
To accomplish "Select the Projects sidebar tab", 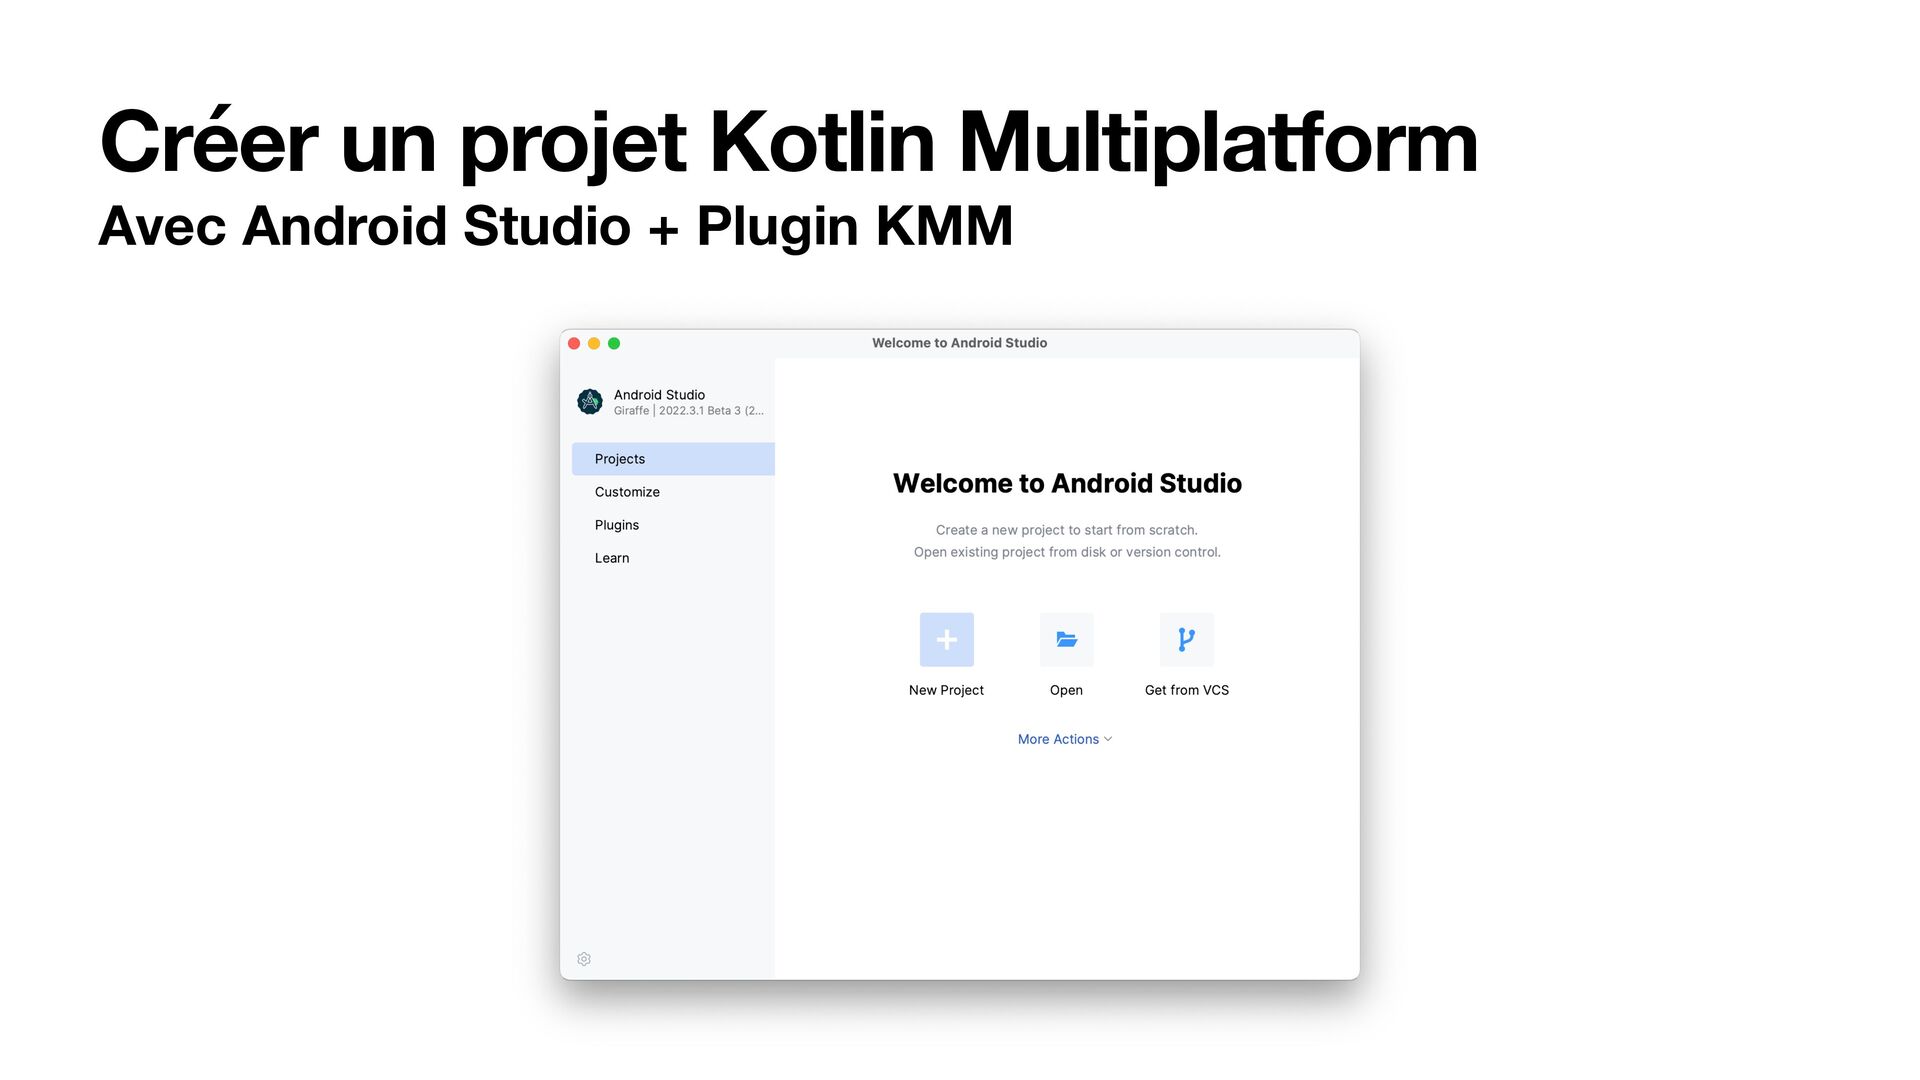I will (x=673, y=459).
